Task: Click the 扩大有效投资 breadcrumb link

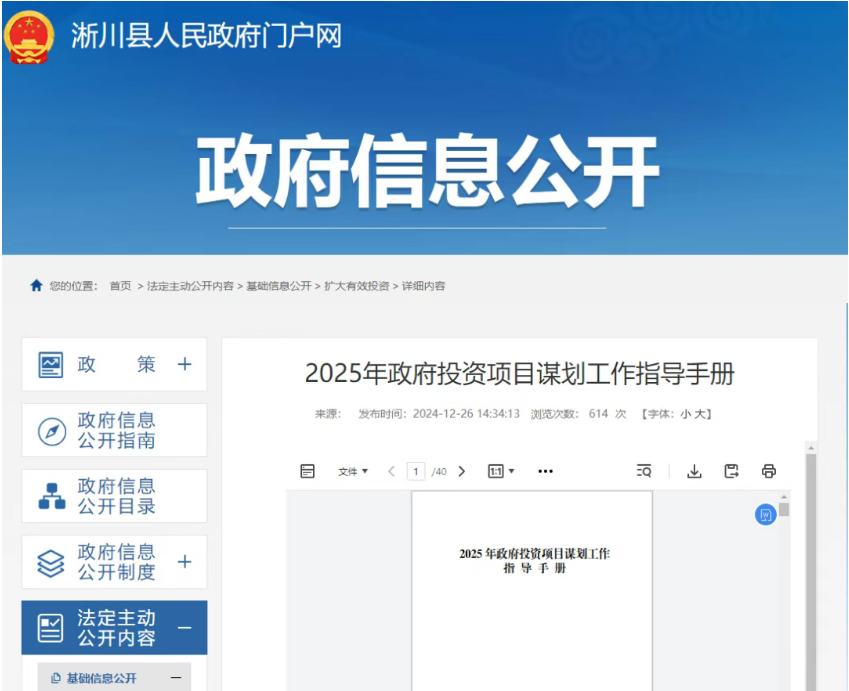Action: 356,286
